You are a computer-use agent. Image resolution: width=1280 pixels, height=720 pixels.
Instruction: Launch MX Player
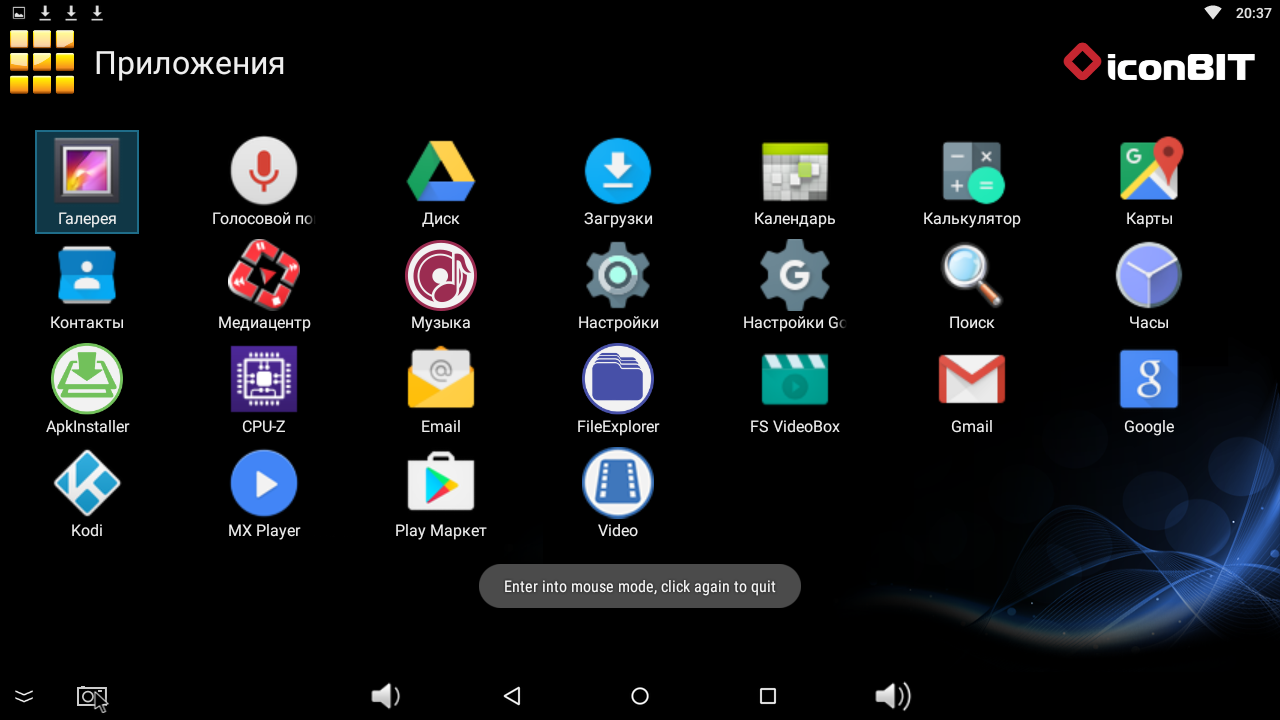click(264, 494)
